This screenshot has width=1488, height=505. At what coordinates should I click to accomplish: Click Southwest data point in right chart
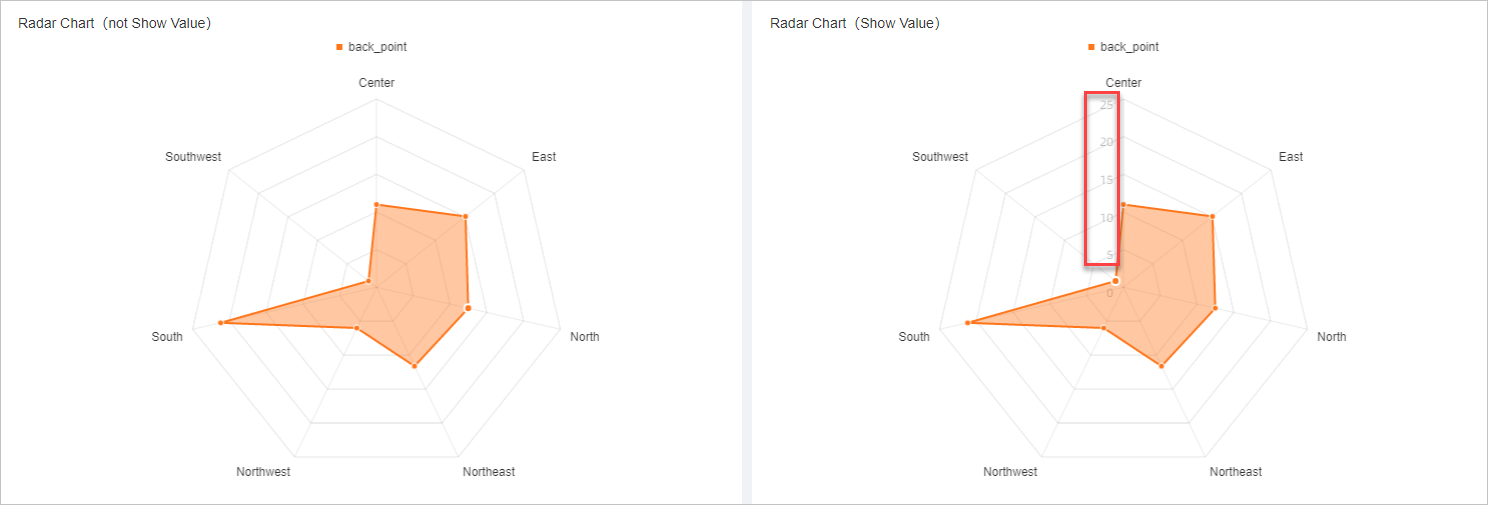pos(1116,282)
